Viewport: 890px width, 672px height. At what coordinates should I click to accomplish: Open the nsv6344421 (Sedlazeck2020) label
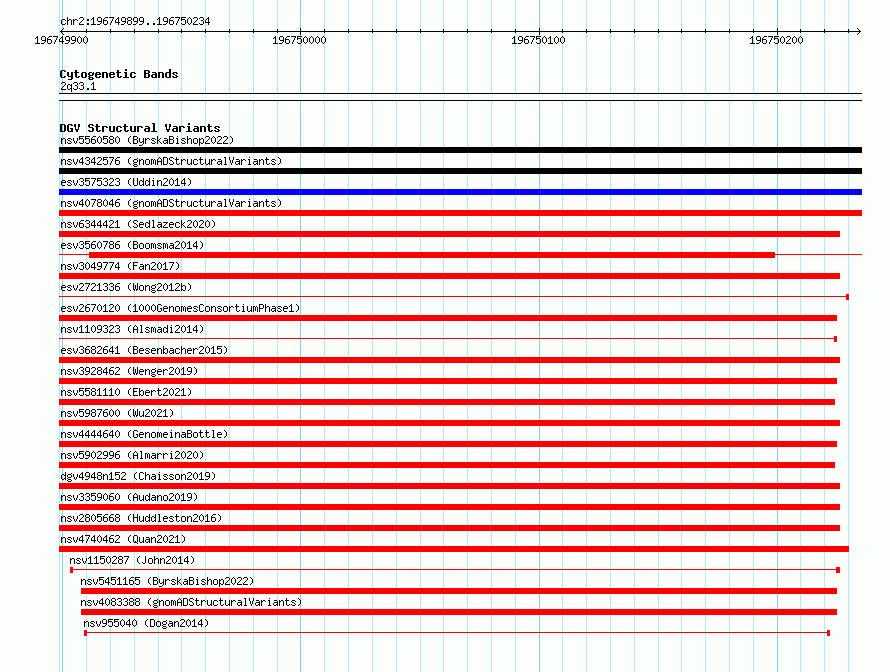pos(138,224)
